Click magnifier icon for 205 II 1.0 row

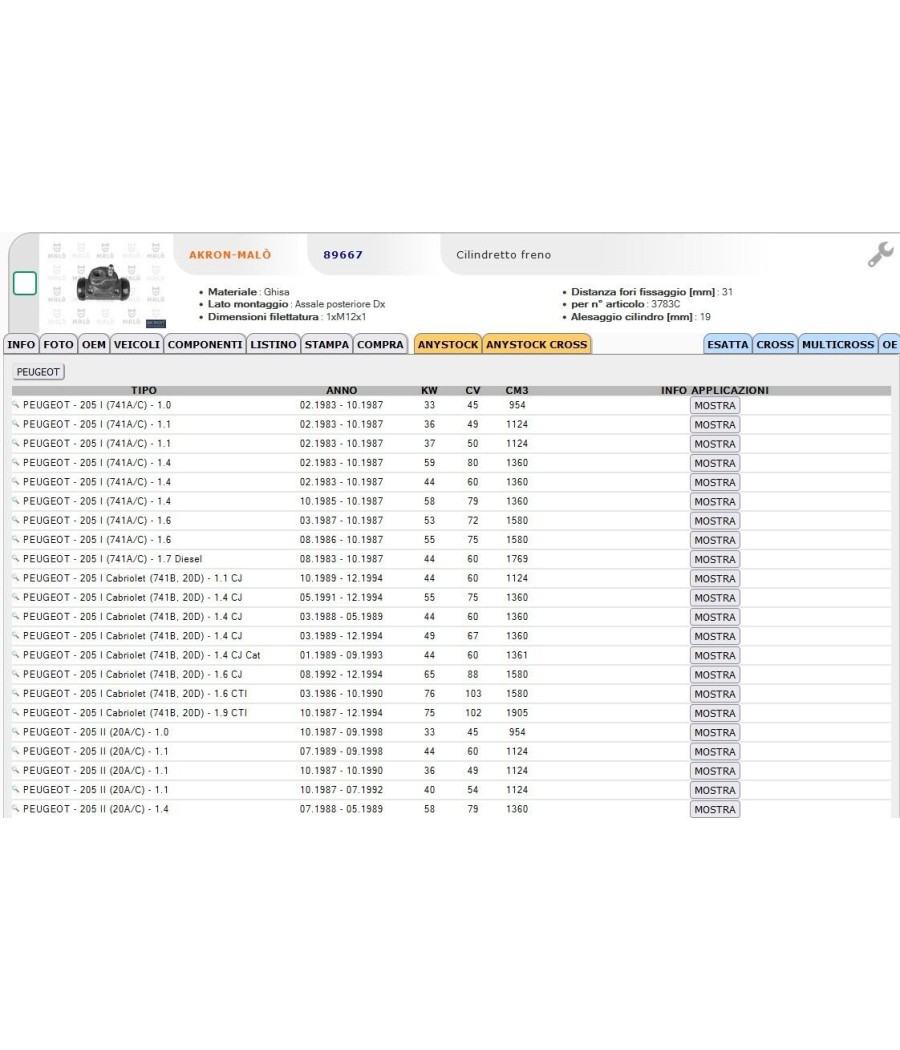point(15,732)
